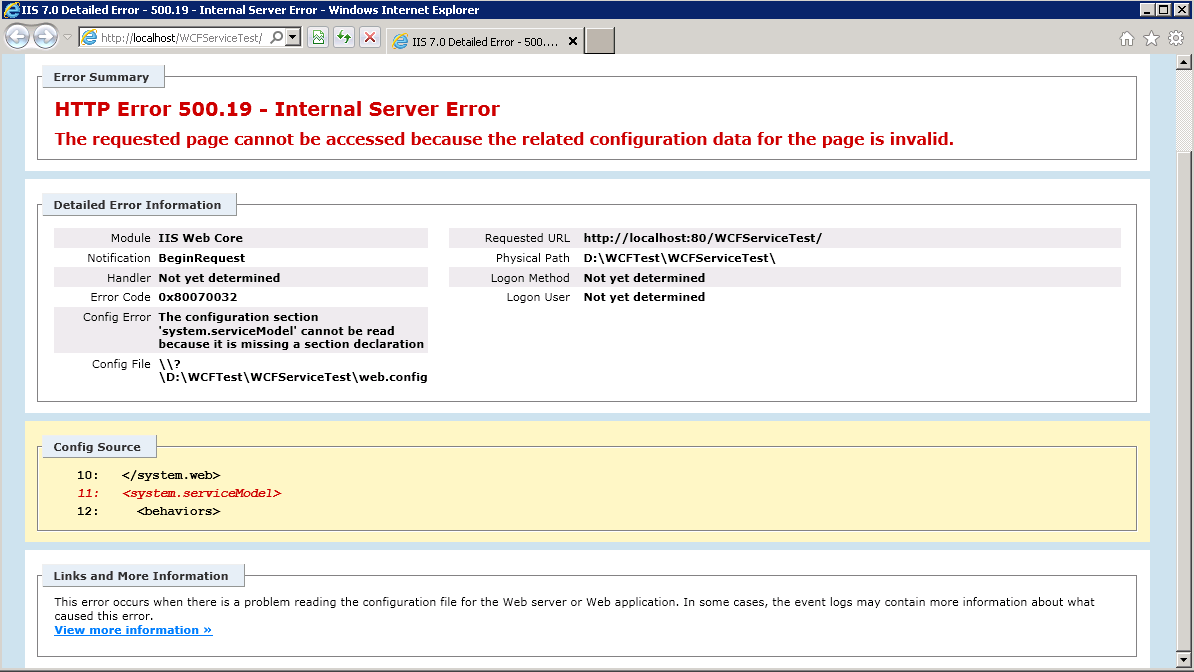Click the red Stop loading icon
Screen dimensions: 1194x672
click(x=370, y=37)
